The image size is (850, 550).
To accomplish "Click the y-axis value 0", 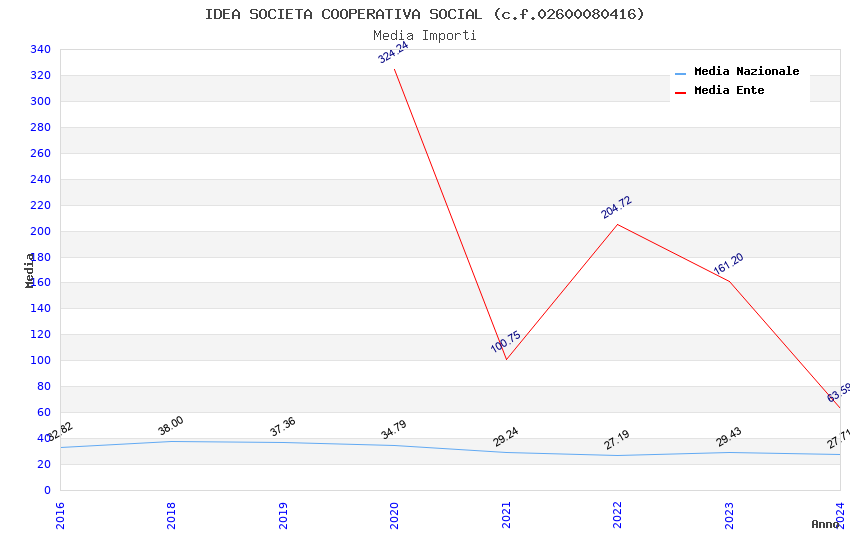I will (x=48, y=490).
